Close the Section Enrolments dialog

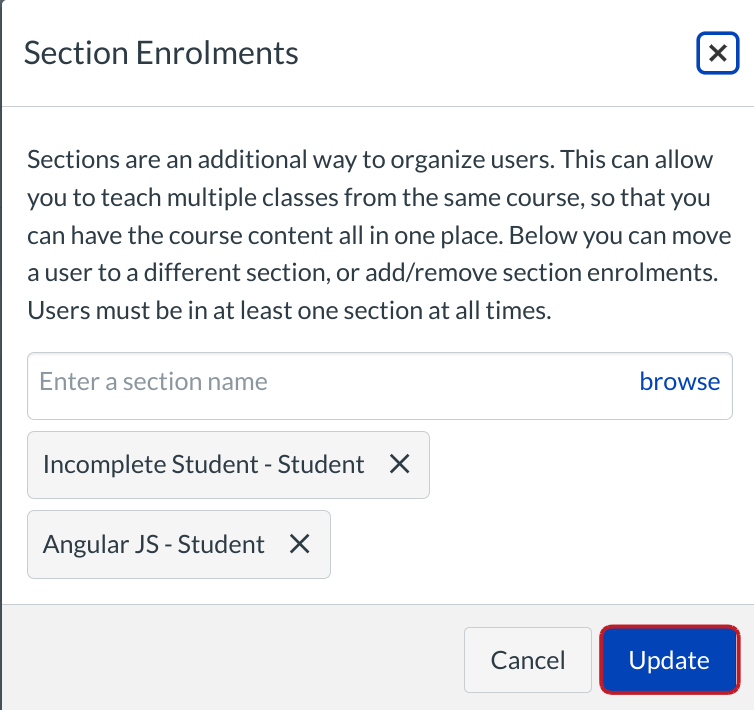[x=717, y=53]
